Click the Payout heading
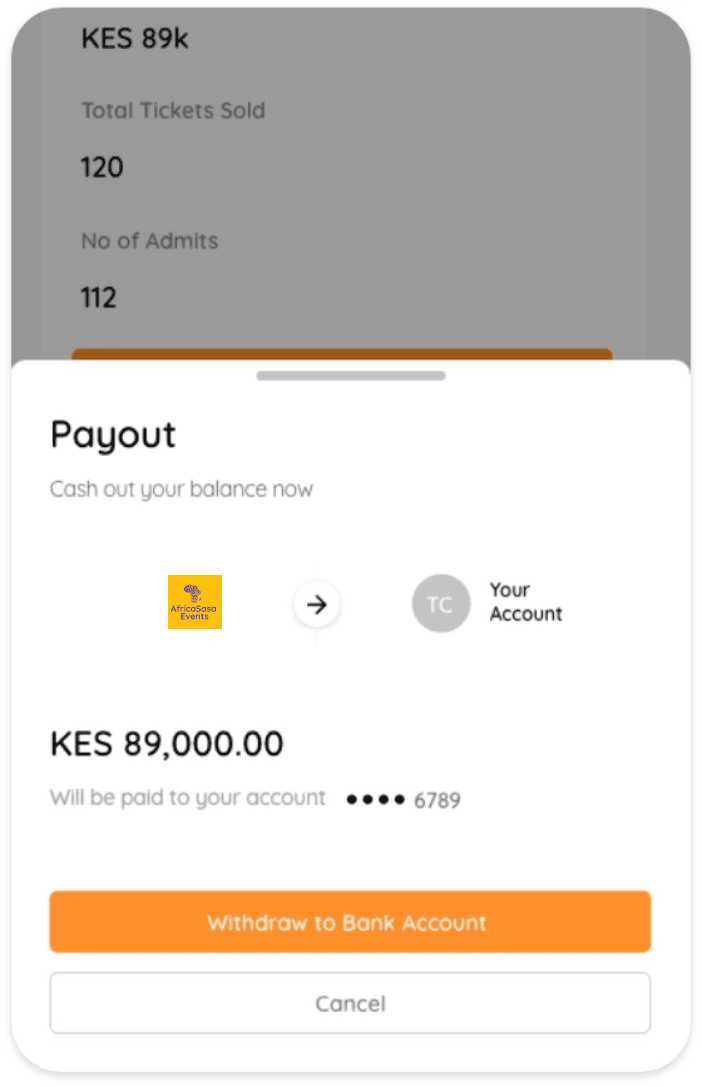 113,435
